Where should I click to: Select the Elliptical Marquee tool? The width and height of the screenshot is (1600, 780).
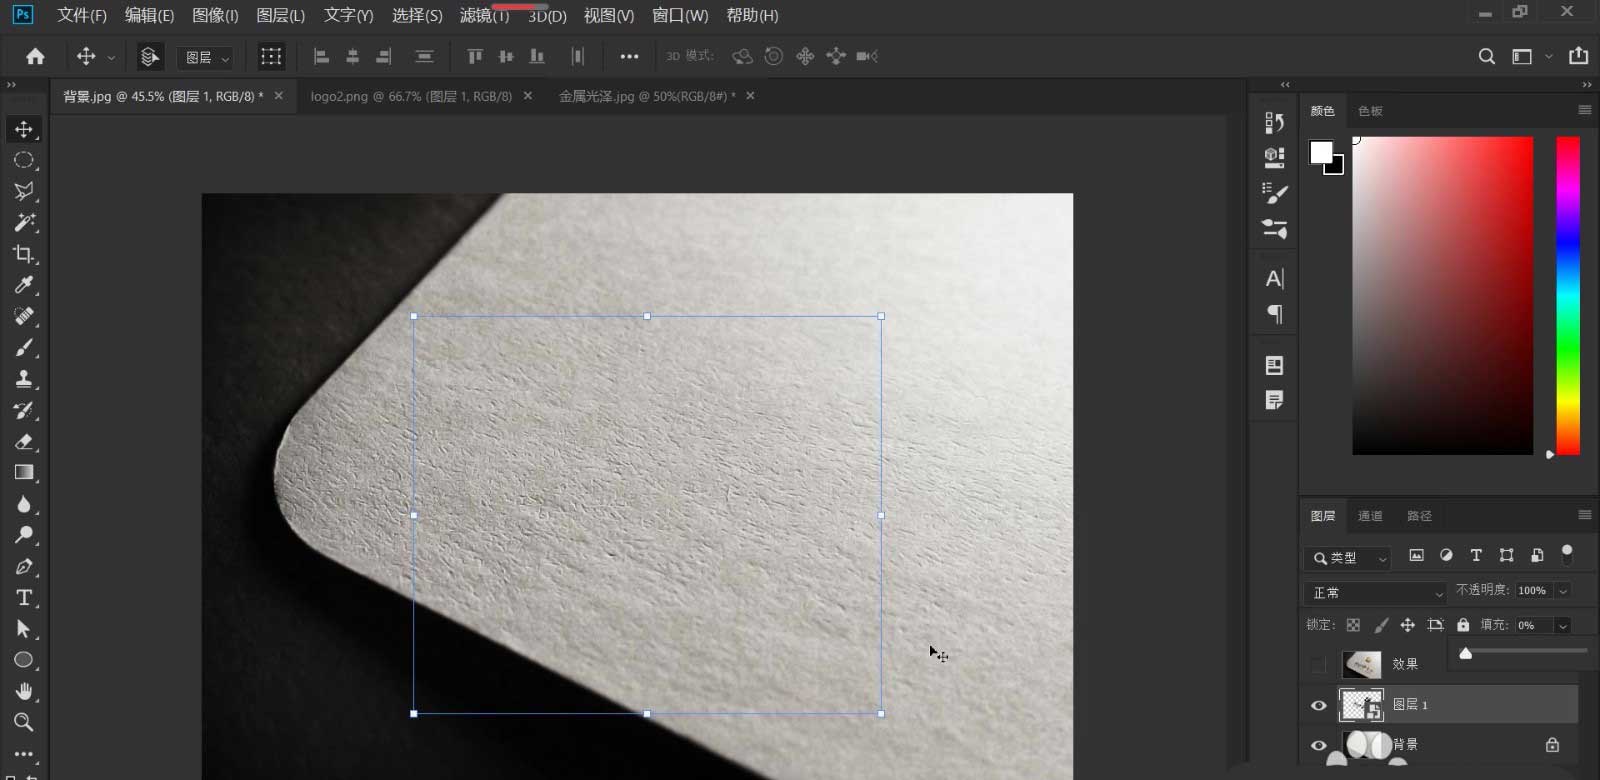tap(24, 160)
